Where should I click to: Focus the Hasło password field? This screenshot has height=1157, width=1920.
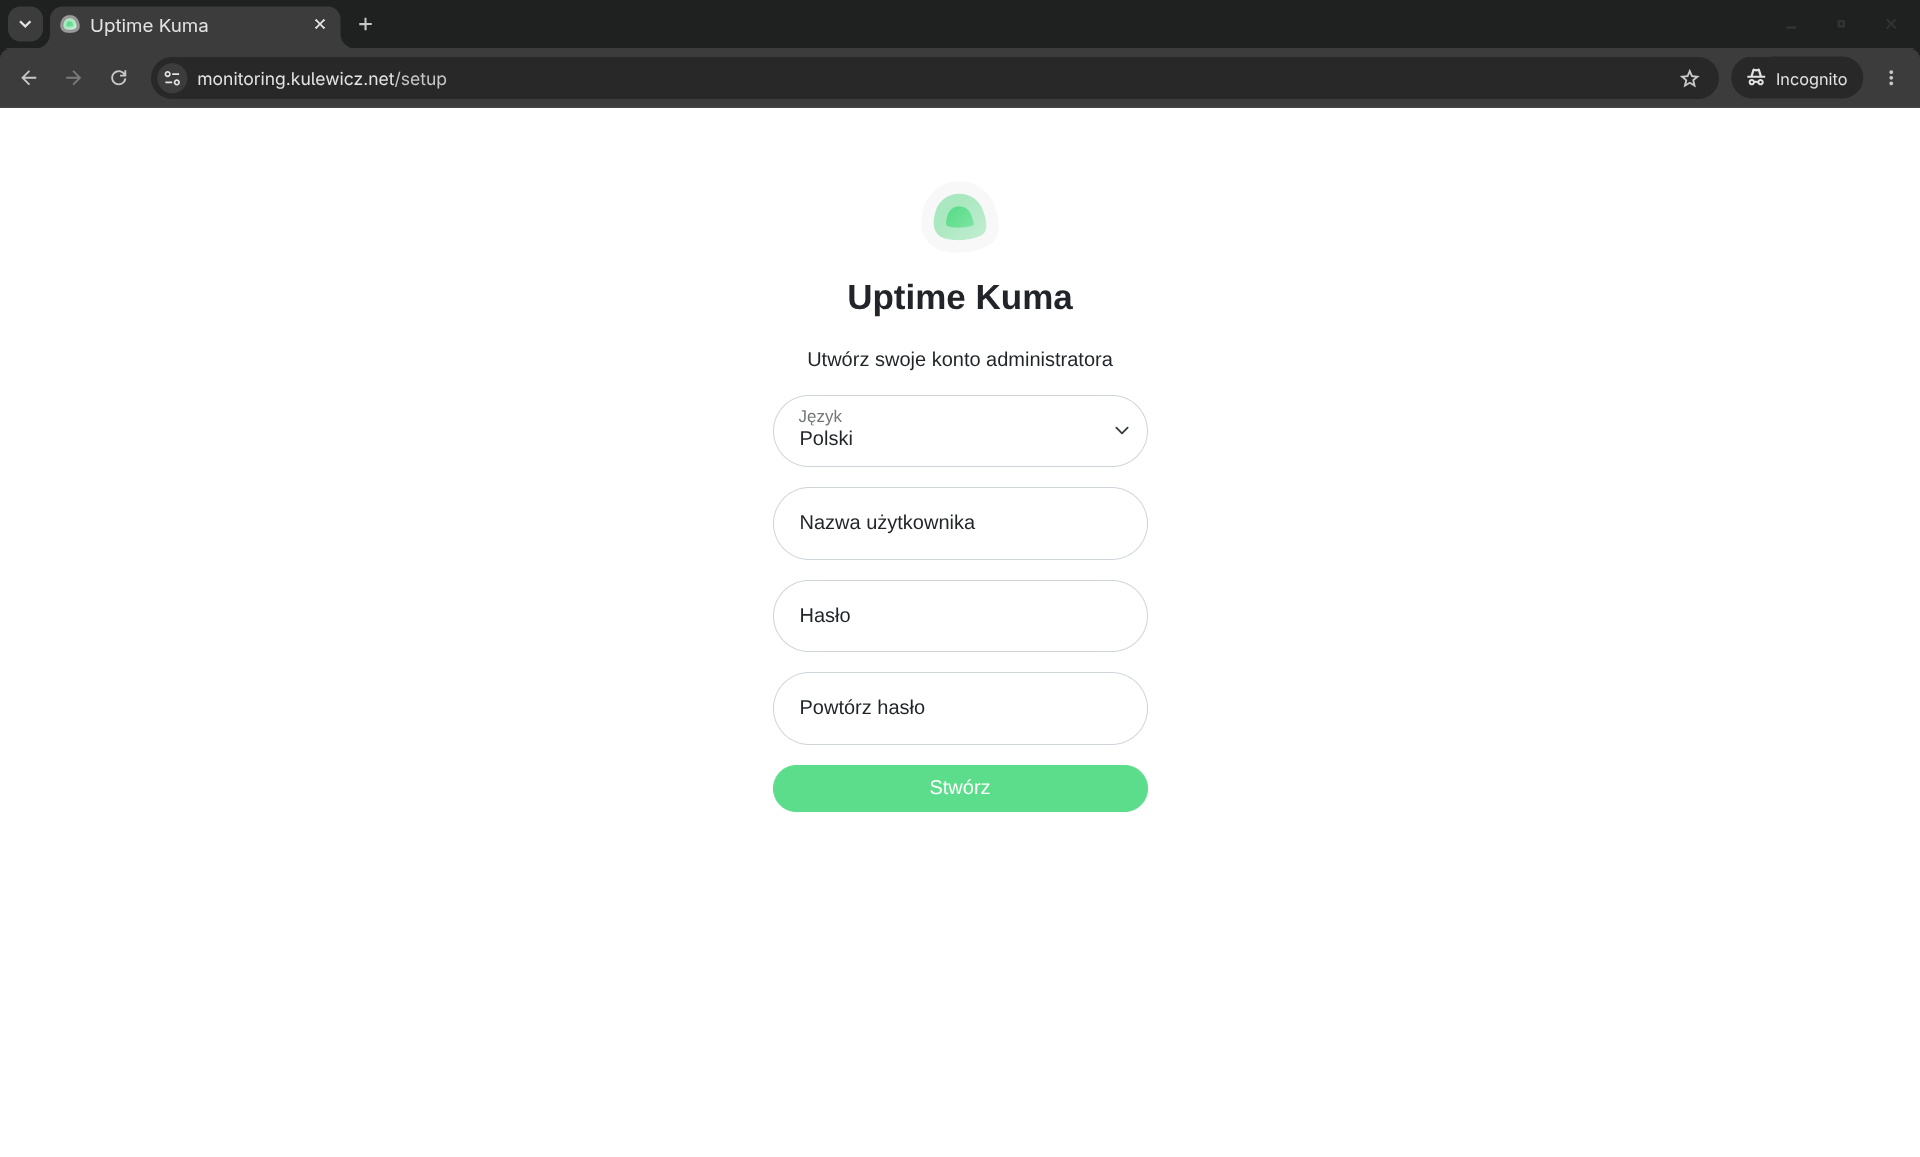coord(960,616)
